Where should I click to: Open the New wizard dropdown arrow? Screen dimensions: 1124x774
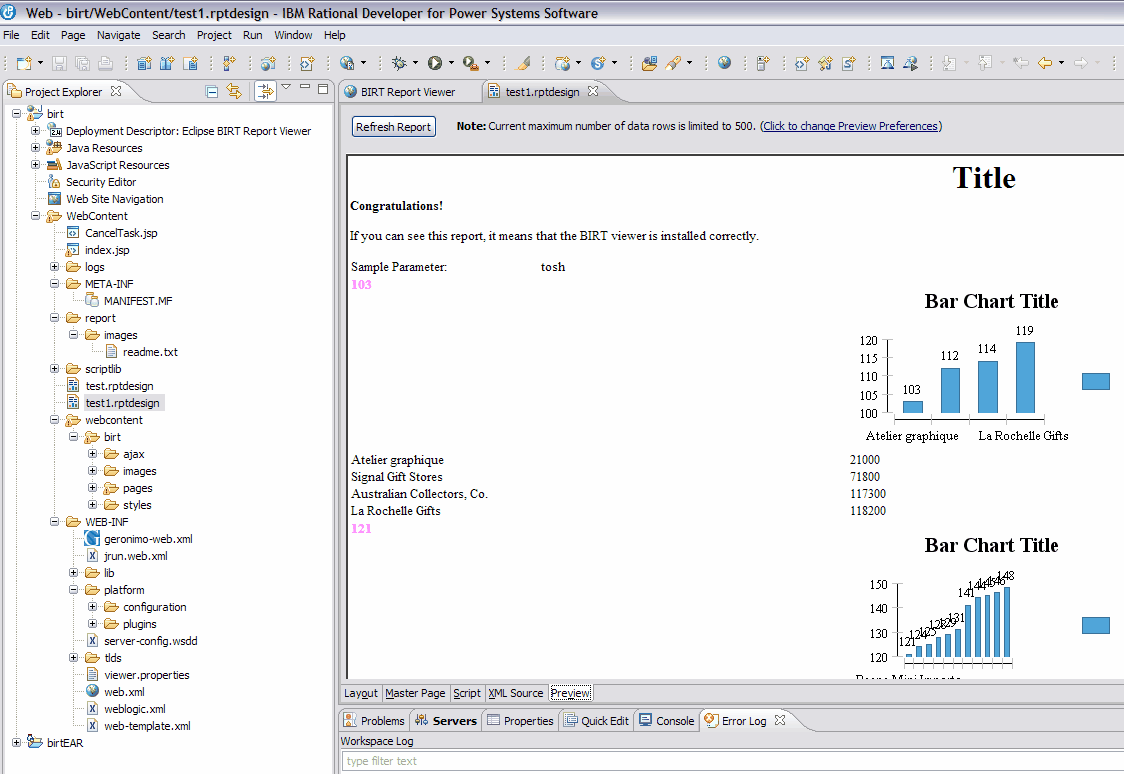pyautogui.click(x=40, y=63)
